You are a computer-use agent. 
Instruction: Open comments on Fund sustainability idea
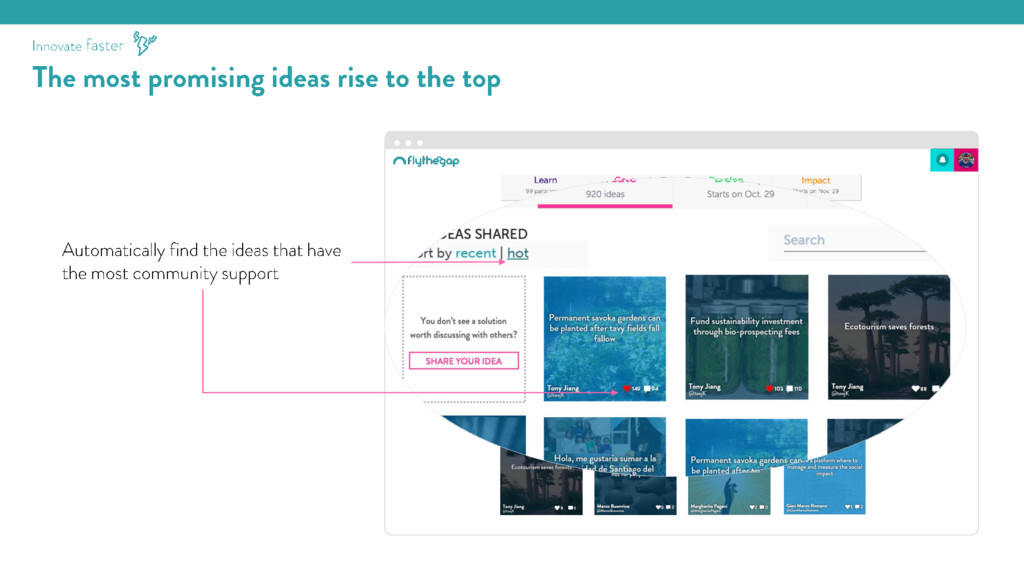[790, 389]
